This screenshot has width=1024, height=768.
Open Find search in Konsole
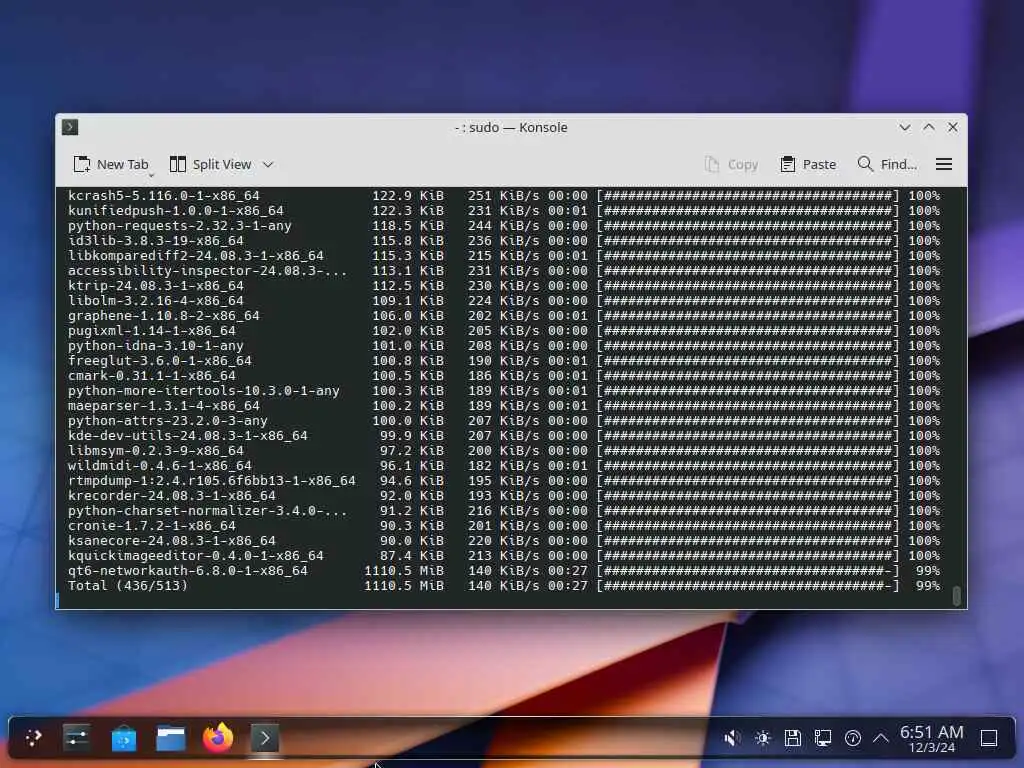coord(887,165)
